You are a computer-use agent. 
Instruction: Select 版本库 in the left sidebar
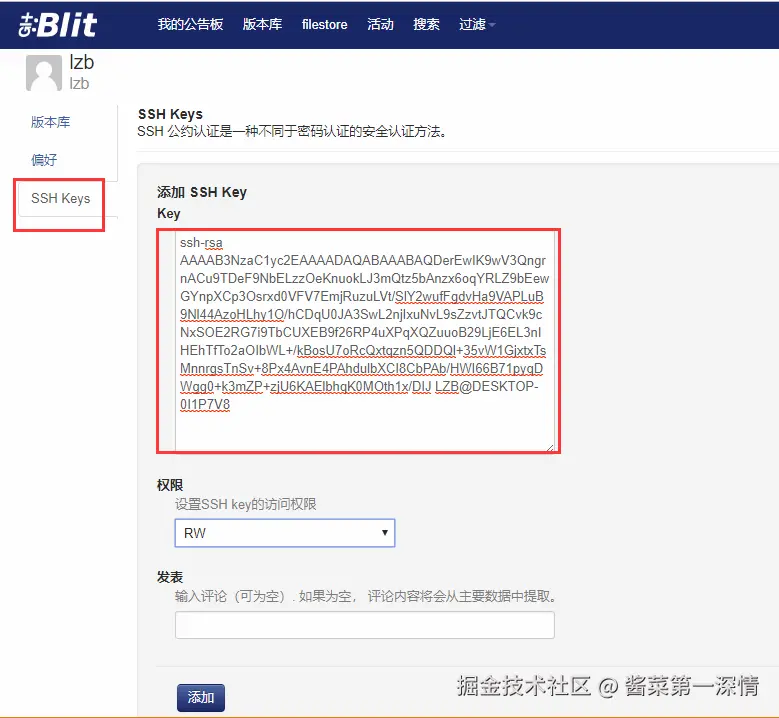tap(50, 122)
